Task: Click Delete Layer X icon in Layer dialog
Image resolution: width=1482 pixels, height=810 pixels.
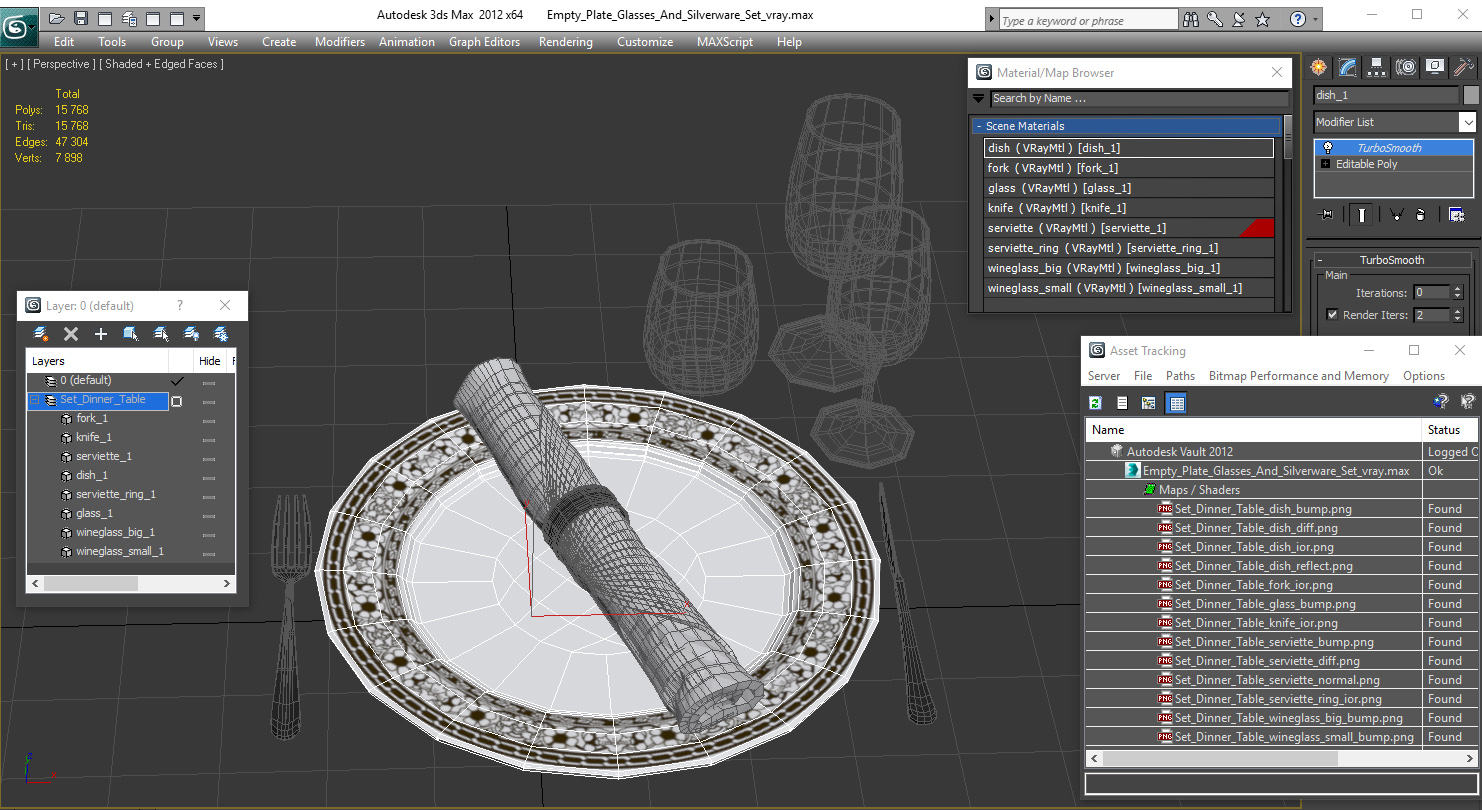Action: (71, 334)
